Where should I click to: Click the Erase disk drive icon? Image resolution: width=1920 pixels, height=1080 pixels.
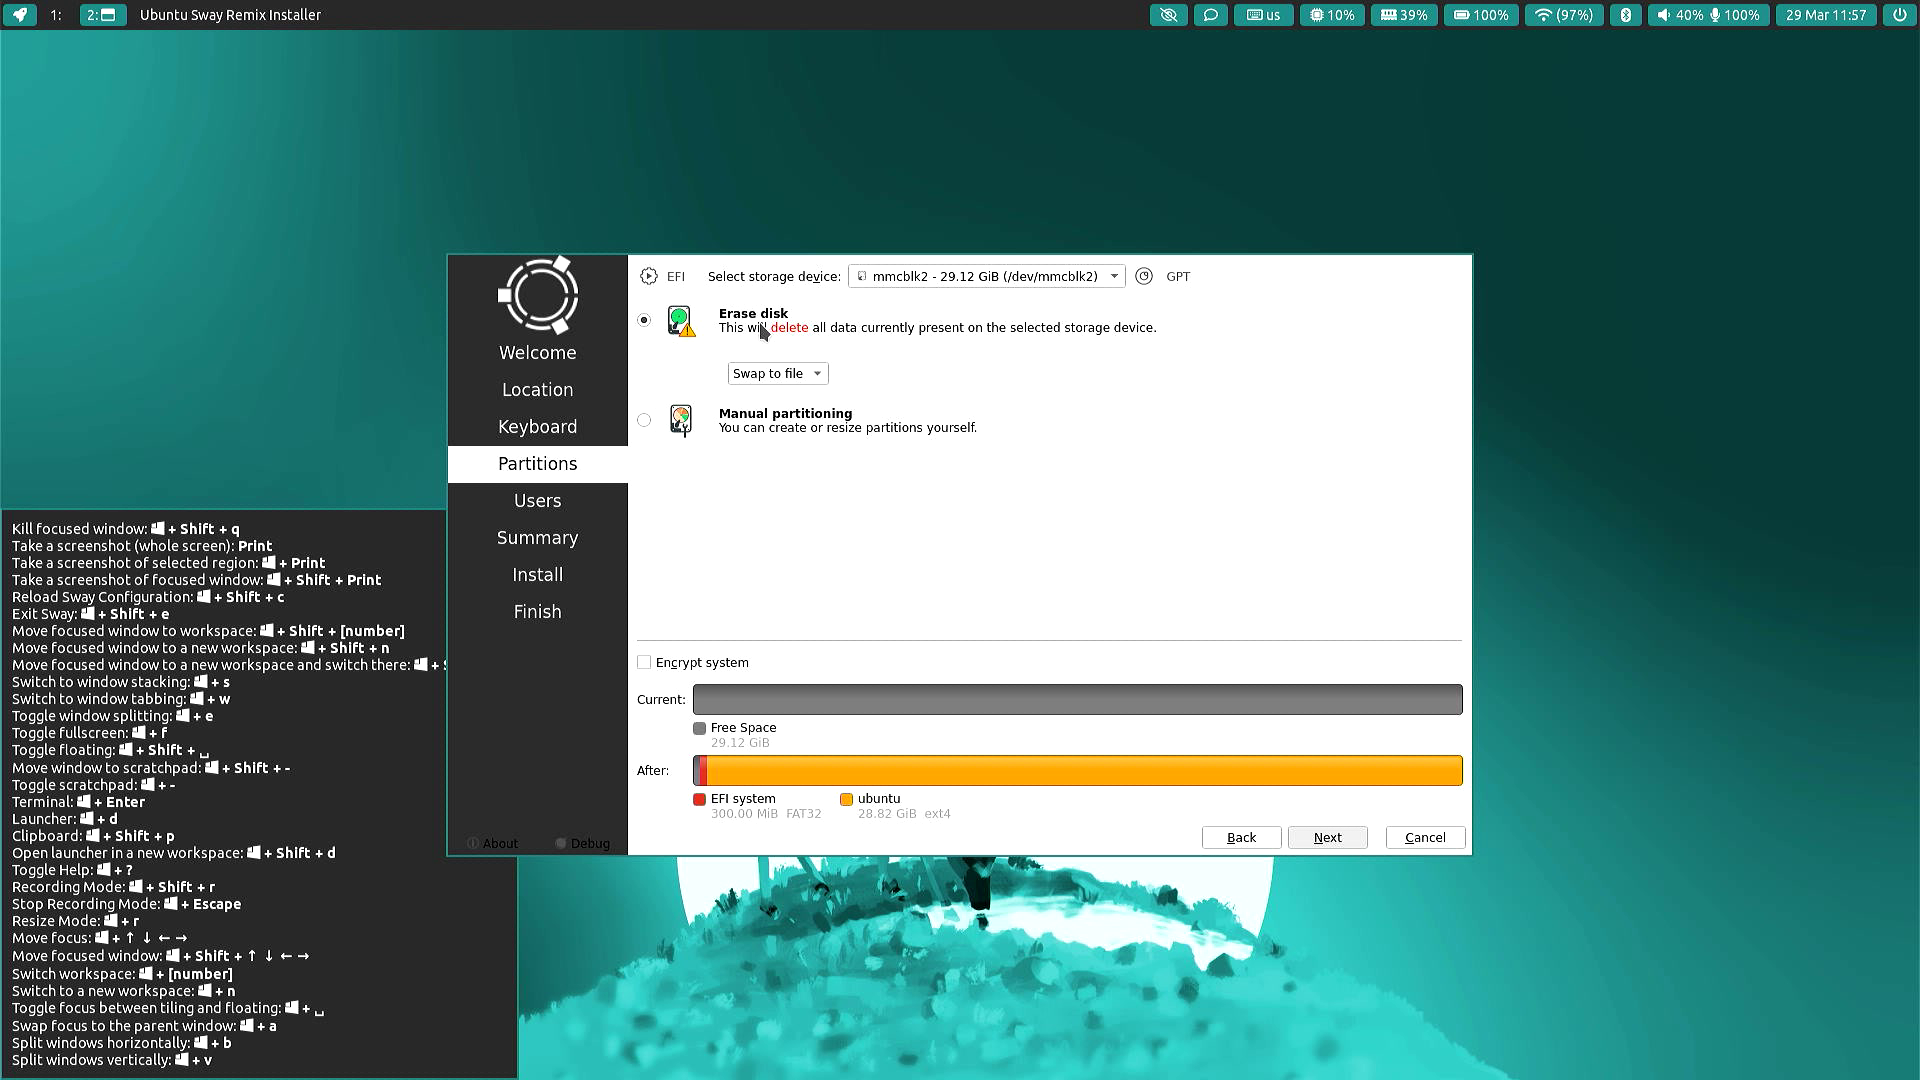680,321
